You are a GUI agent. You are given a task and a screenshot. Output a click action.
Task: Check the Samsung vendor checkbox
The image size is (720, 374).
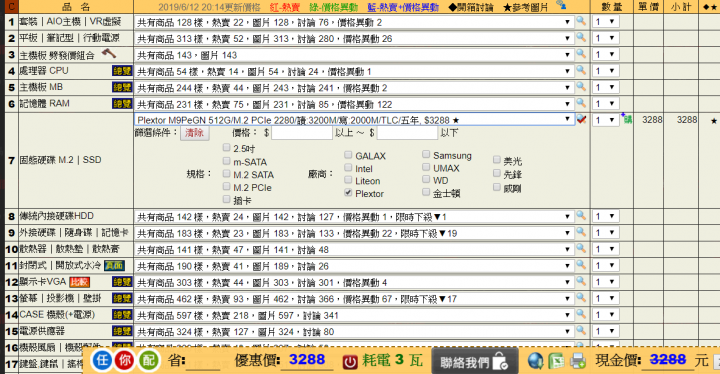click(x=426, y=154)
